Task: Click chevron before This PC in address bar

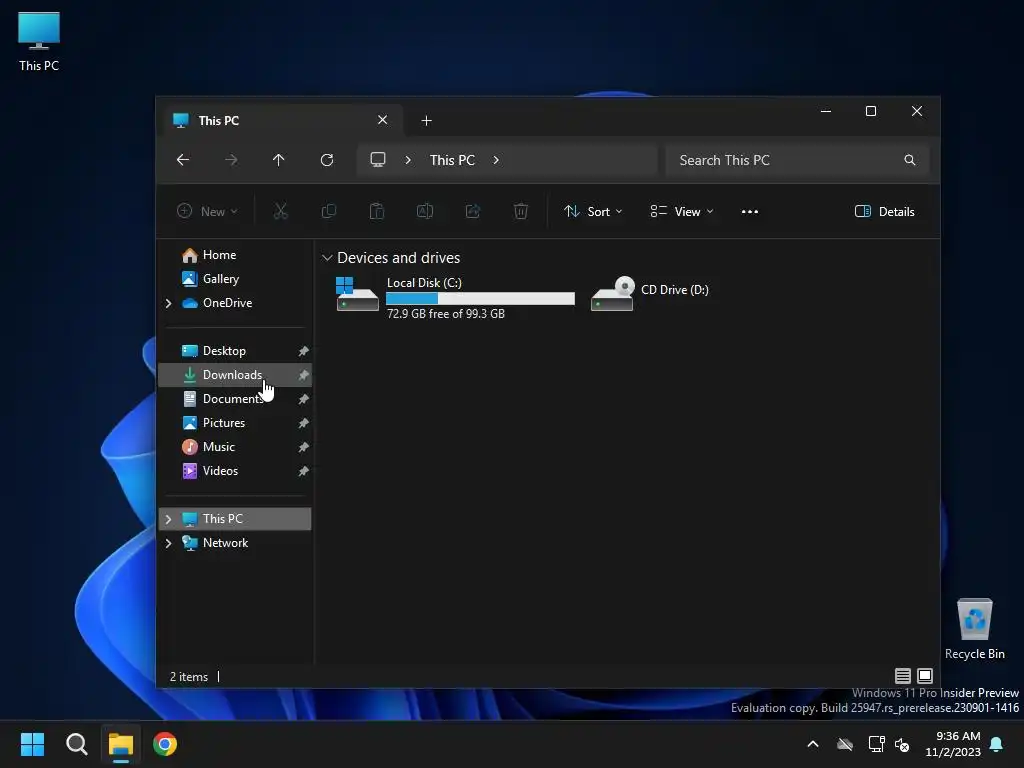Action: click(x=408, y=160)
